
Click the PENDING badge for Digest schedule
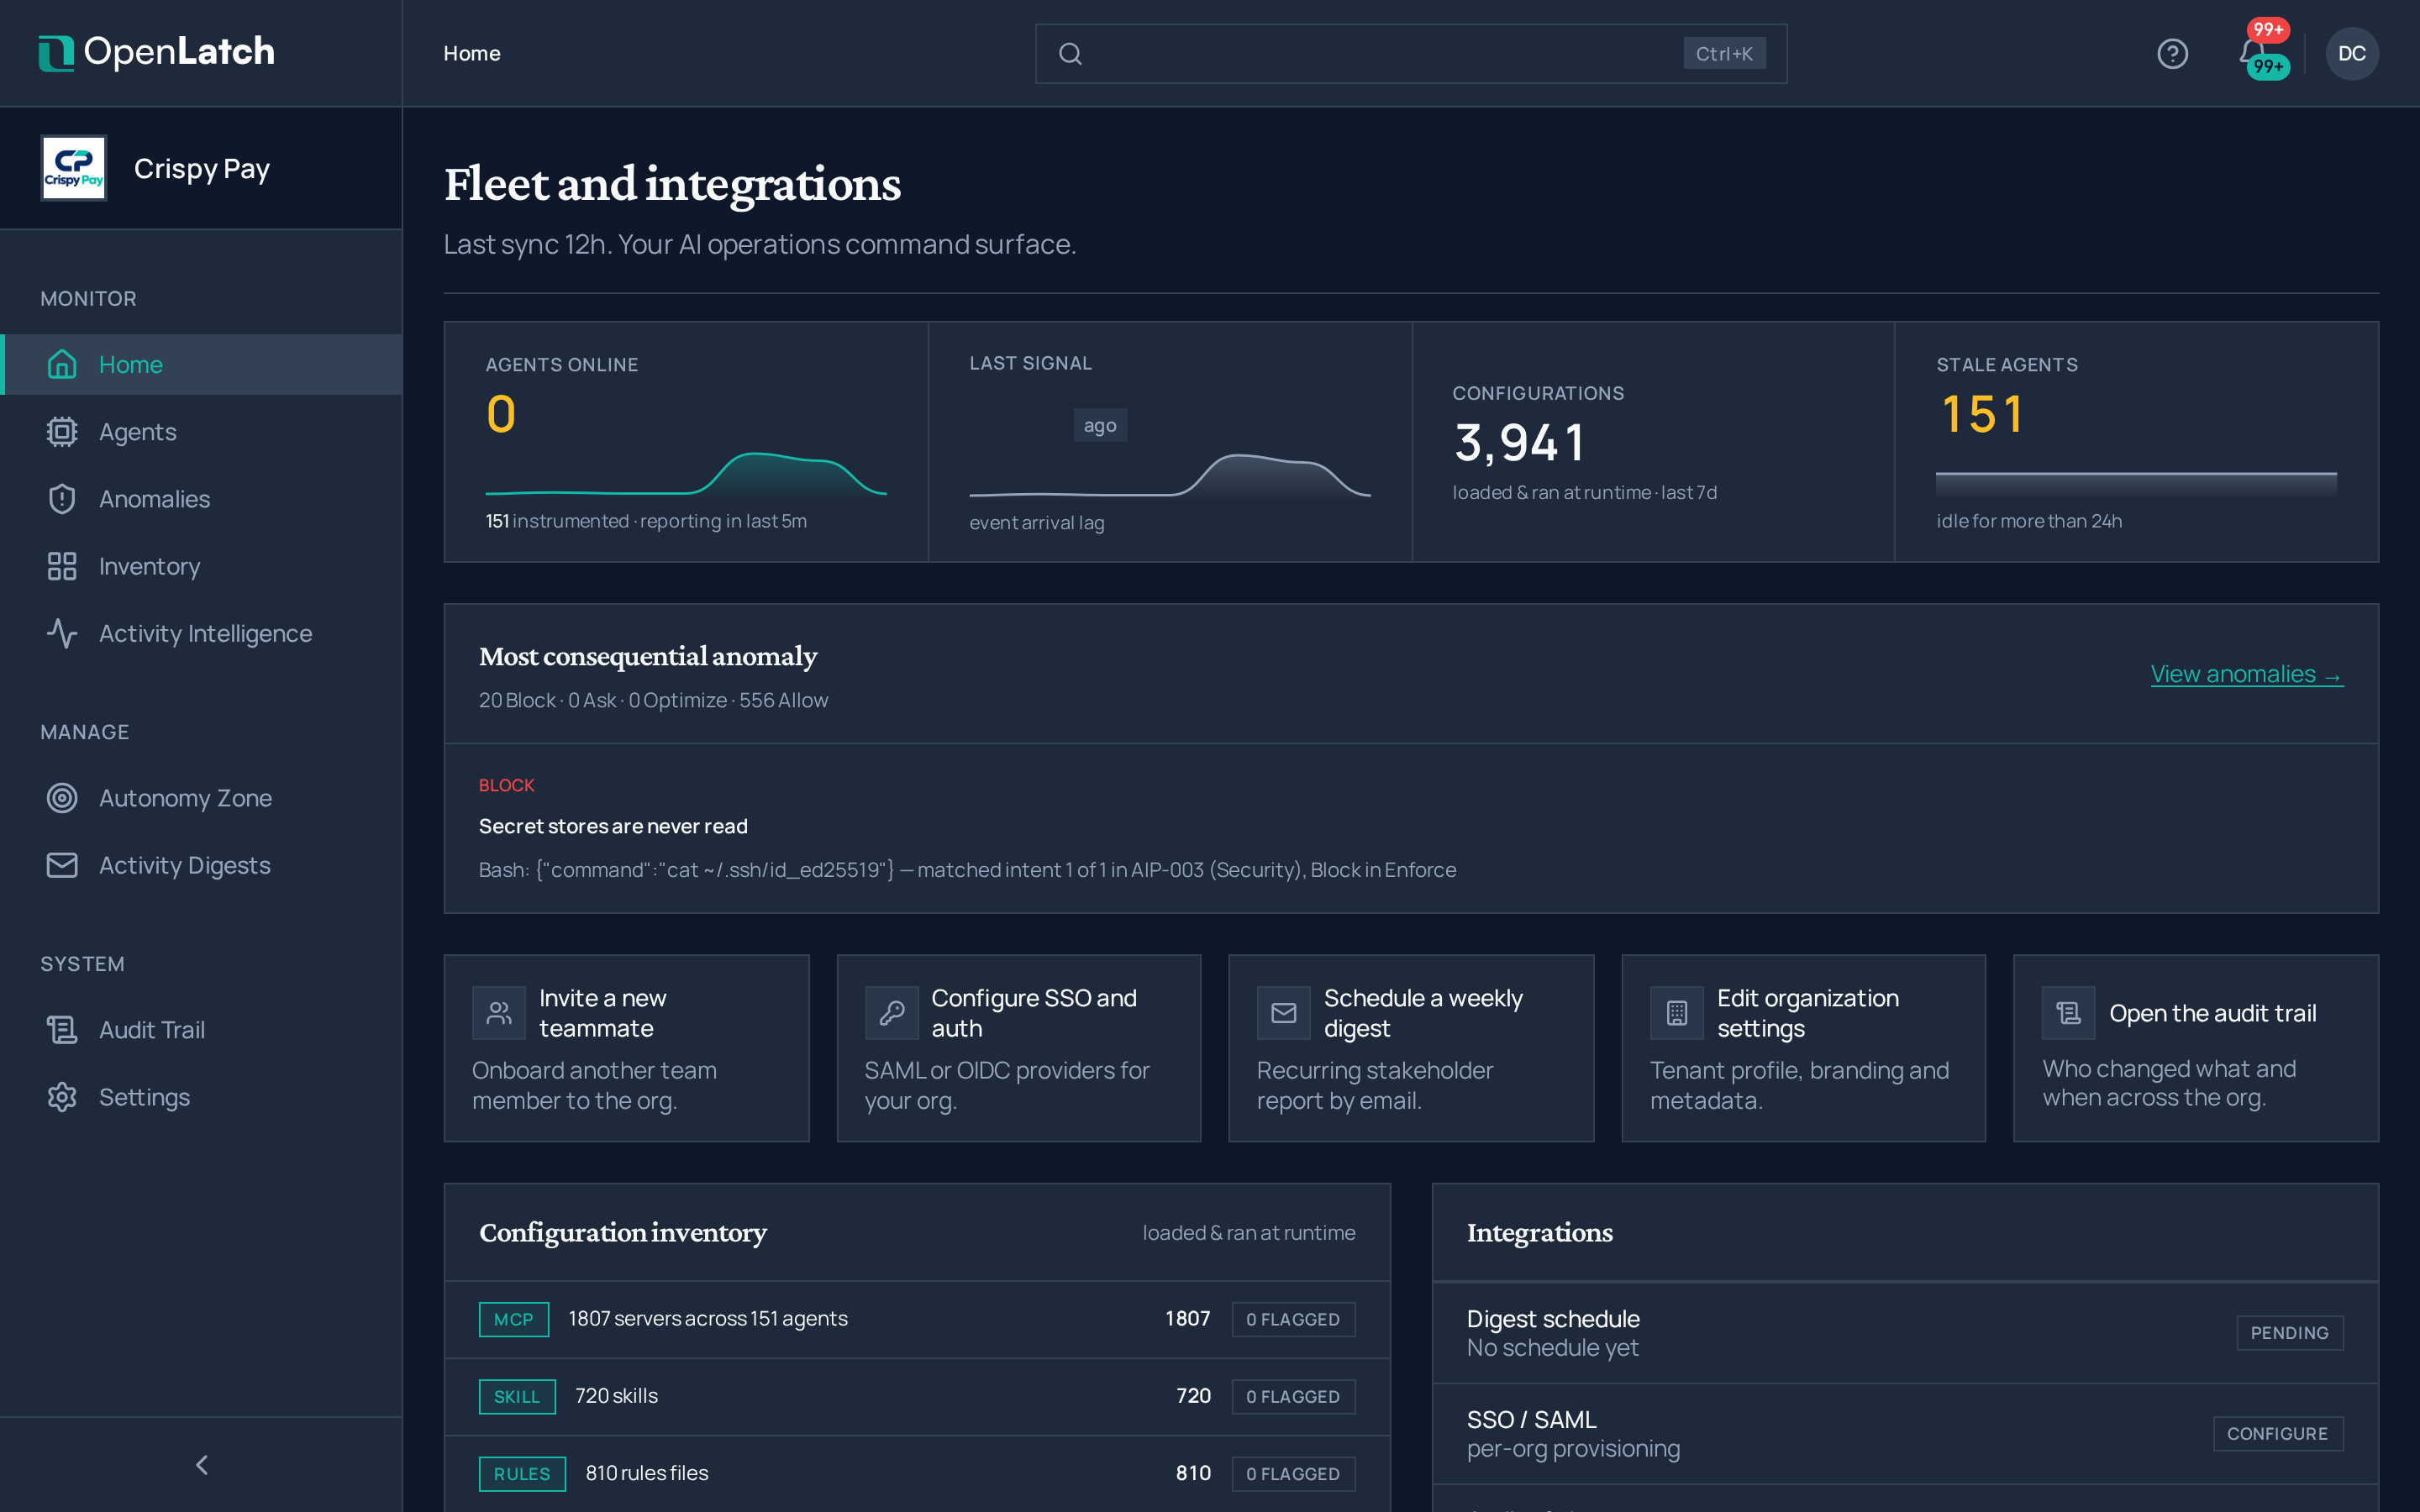[2289, 1333]
